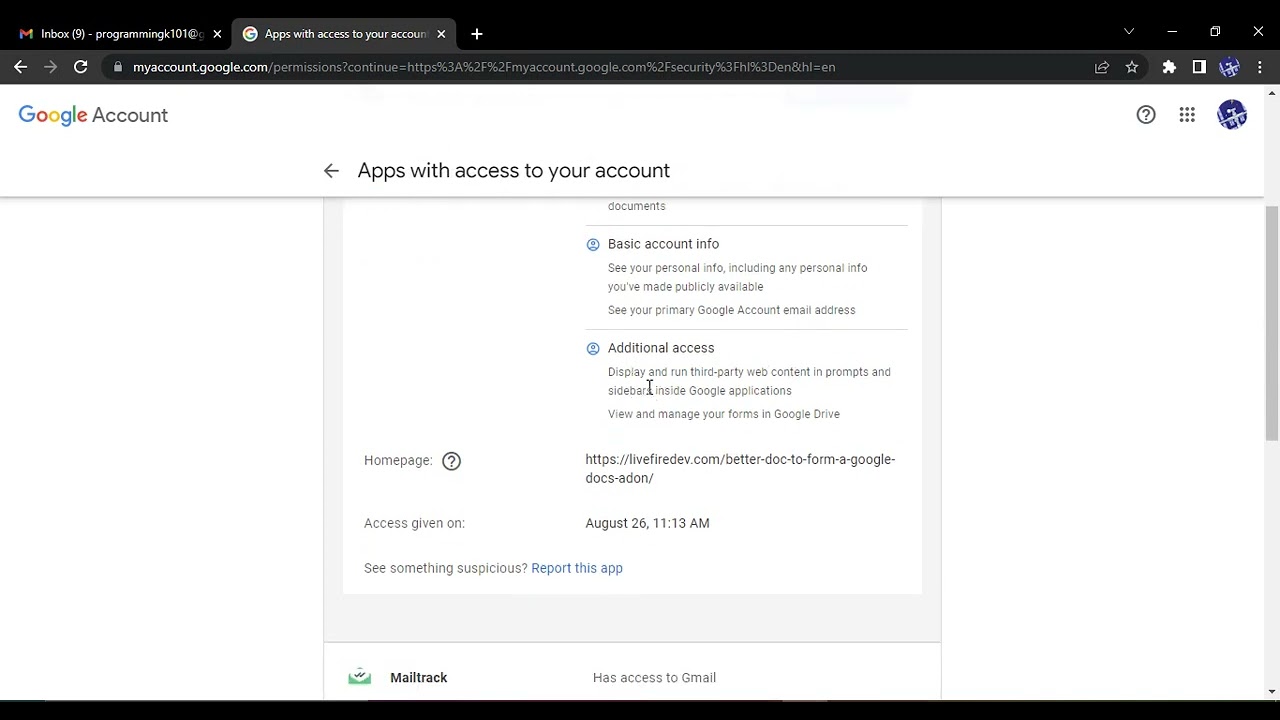The image size is (1280, 720).
Task: Click the scrollbar down arrow
Action: (1272, 692)
